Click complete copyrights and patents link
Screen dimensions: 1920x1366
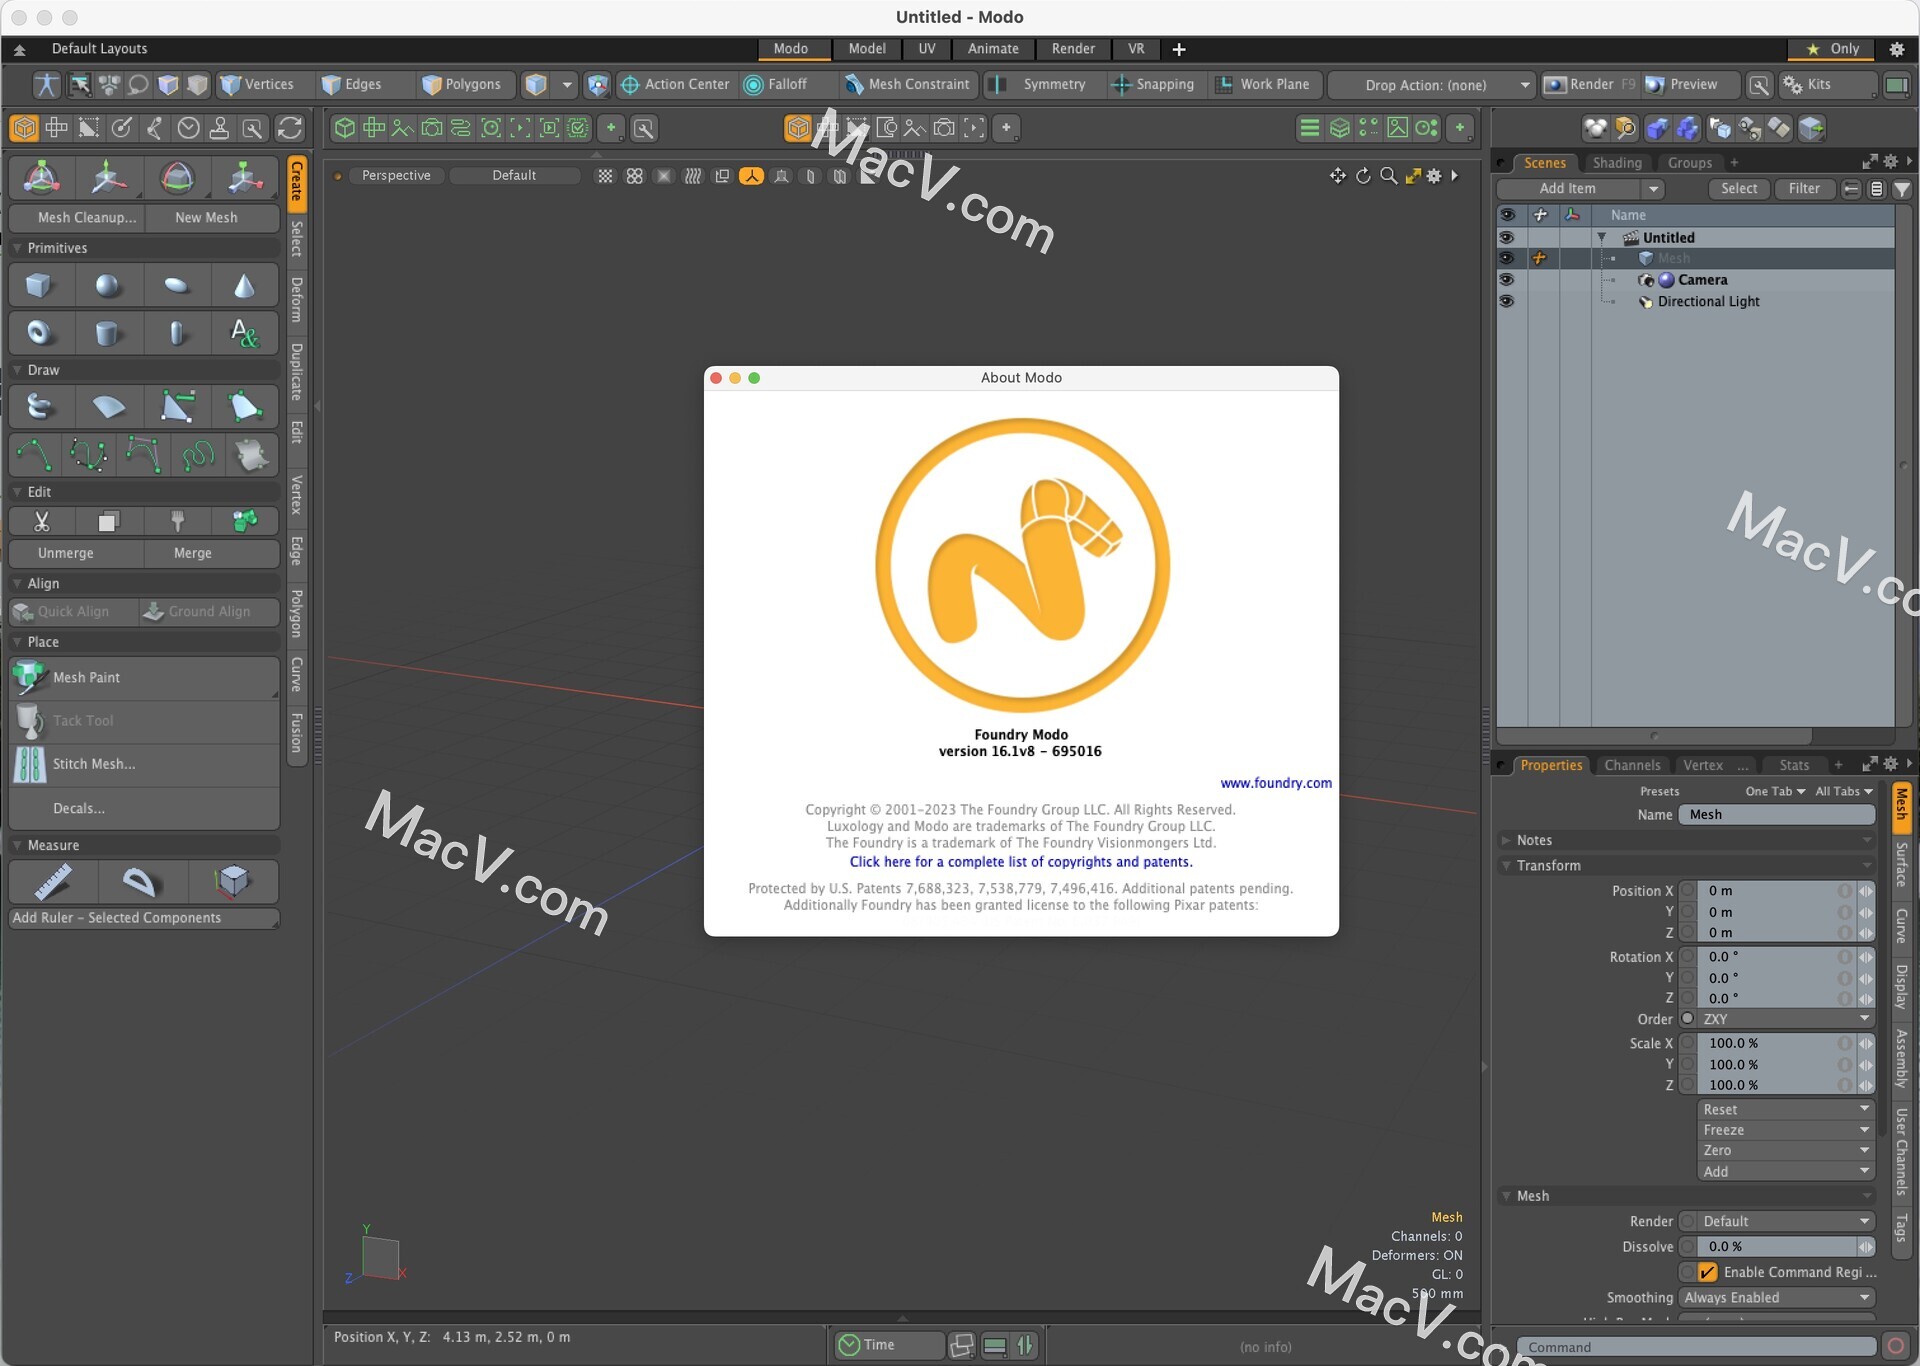click(1023, 862)
